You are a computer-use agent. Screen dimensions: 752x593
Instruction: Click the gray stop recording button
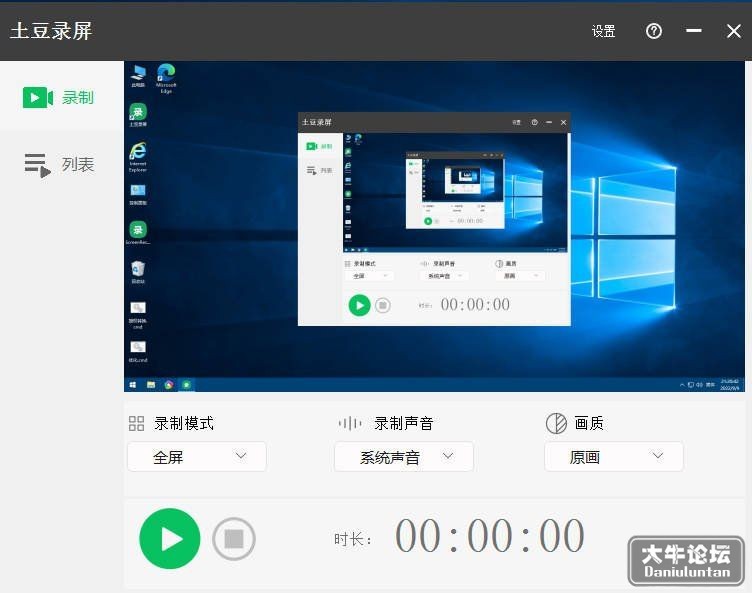pyautogui.click(x=234, y=539)
